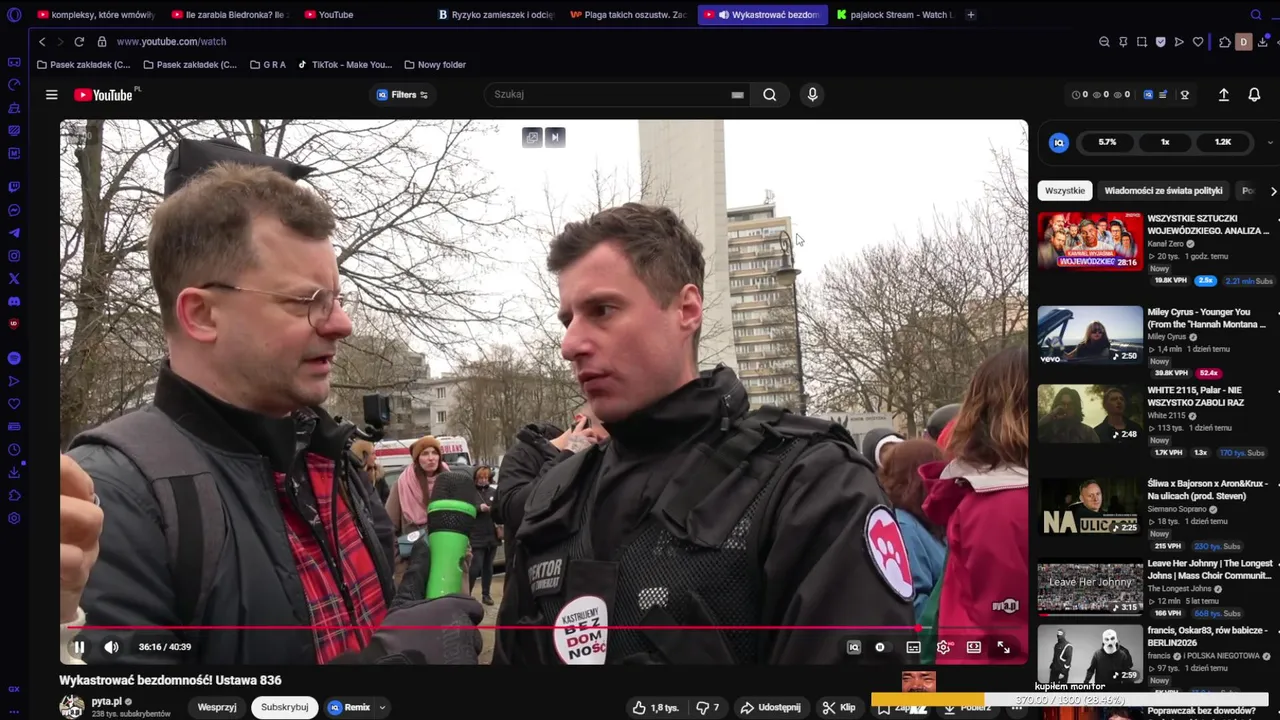
Task: Open Miley Cyrus Younger You video
Action: click(x=1090, y=335)
